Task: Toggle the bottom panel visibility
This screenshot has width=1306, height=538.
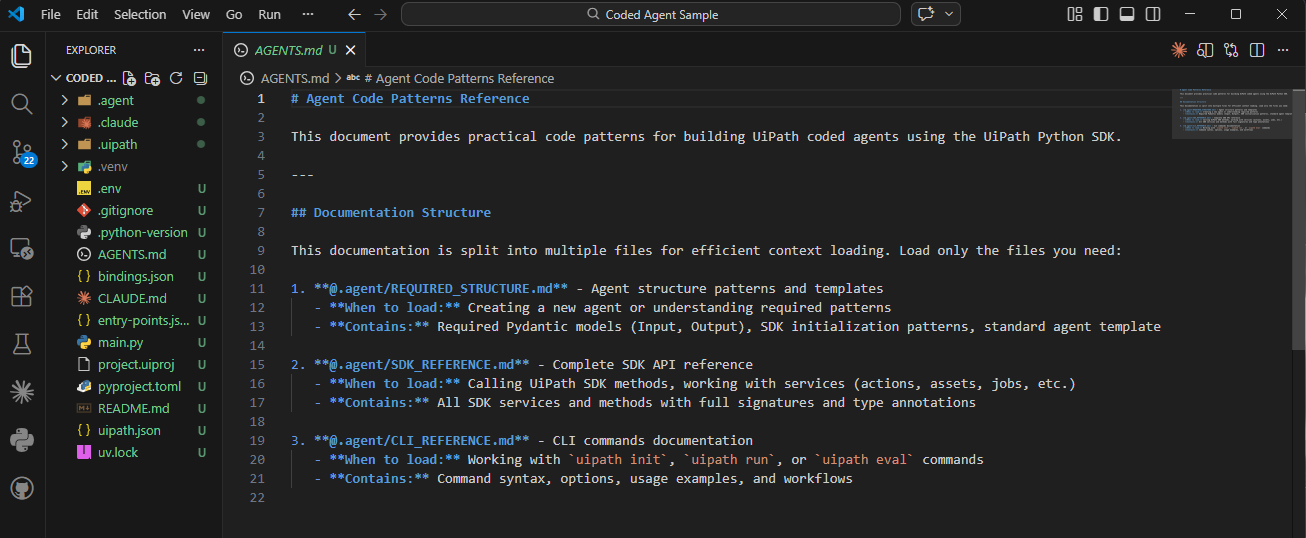Action: tap(1127, 14)
